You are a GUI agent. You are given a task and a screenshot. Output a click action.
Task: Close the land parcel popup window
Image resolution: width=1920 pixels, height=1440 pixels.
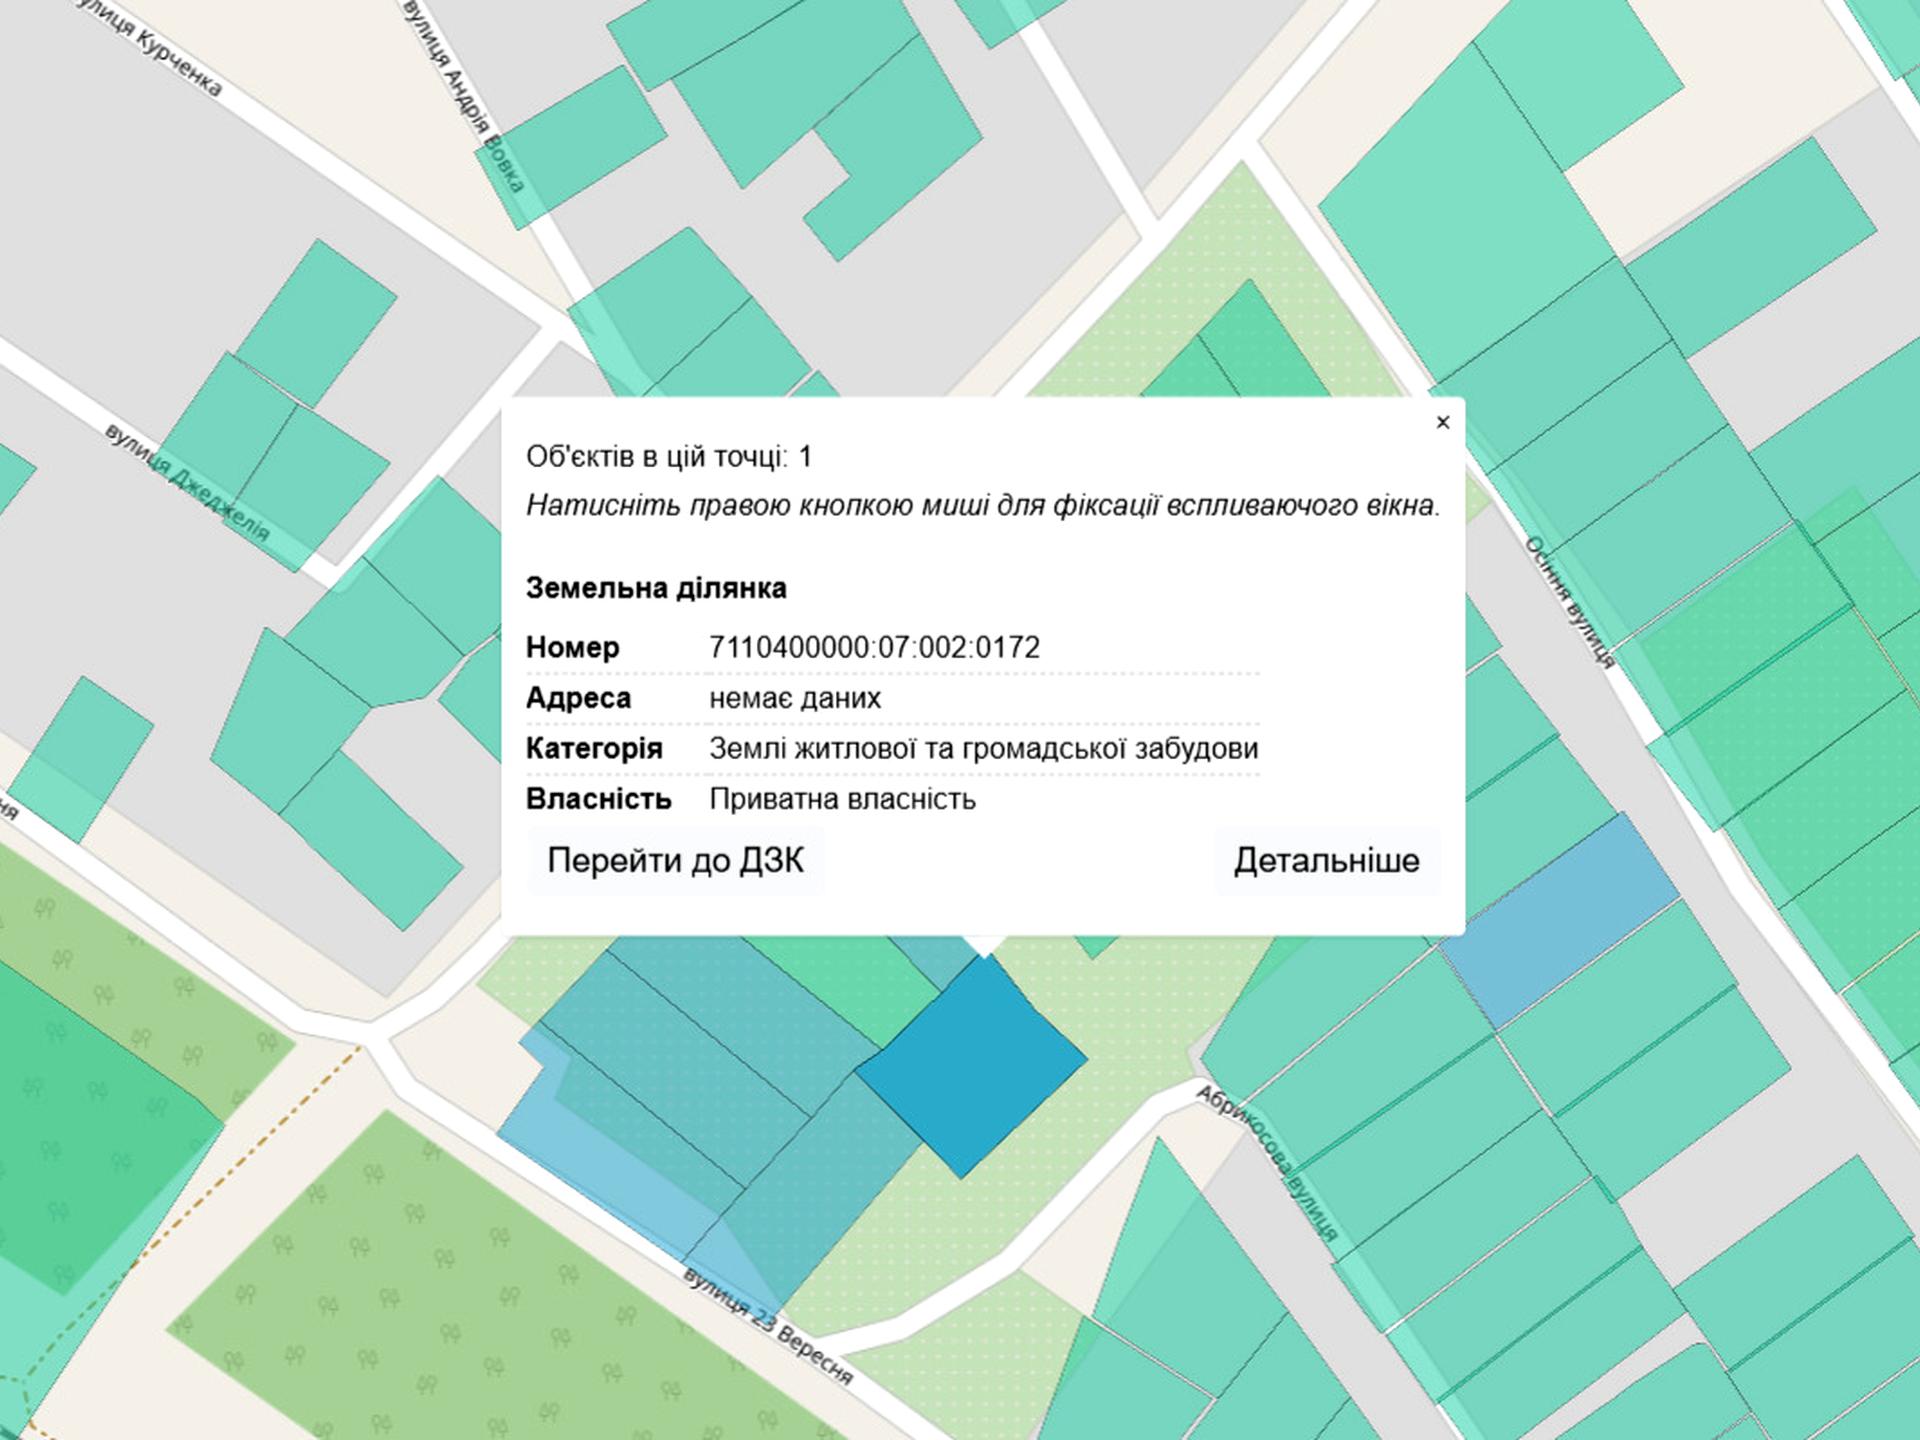click(1442, 422)
